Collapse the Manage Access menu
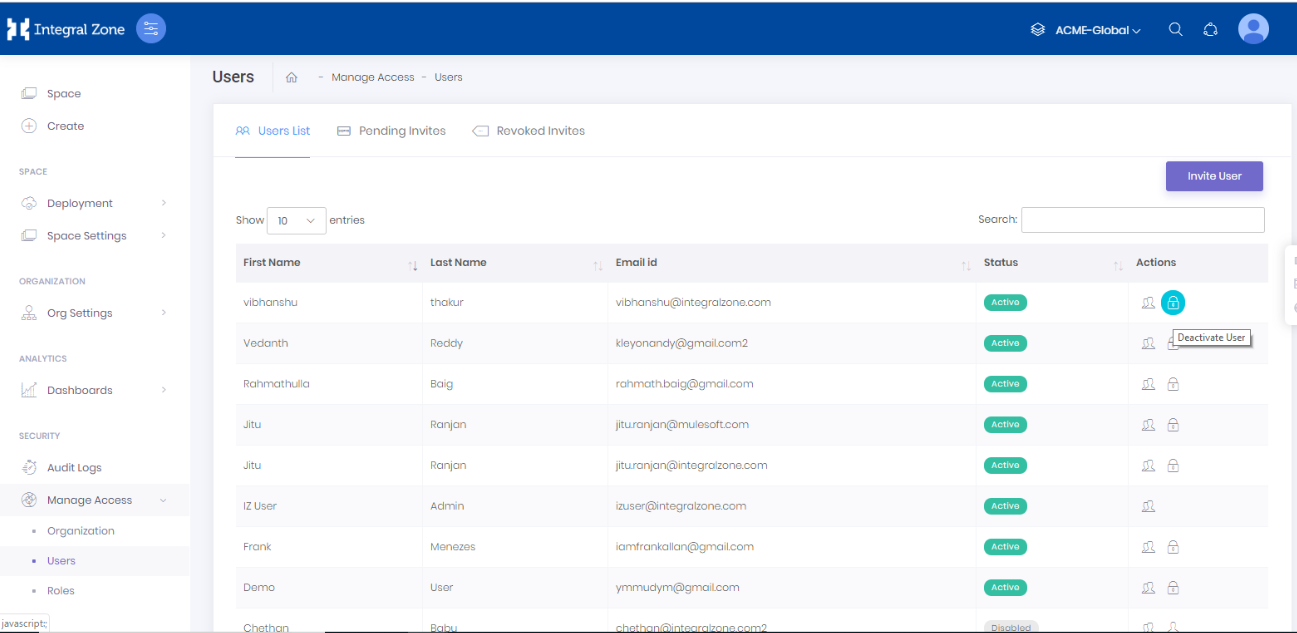The height and width of the screenshot is (633, 1297). tap(94, 500)
